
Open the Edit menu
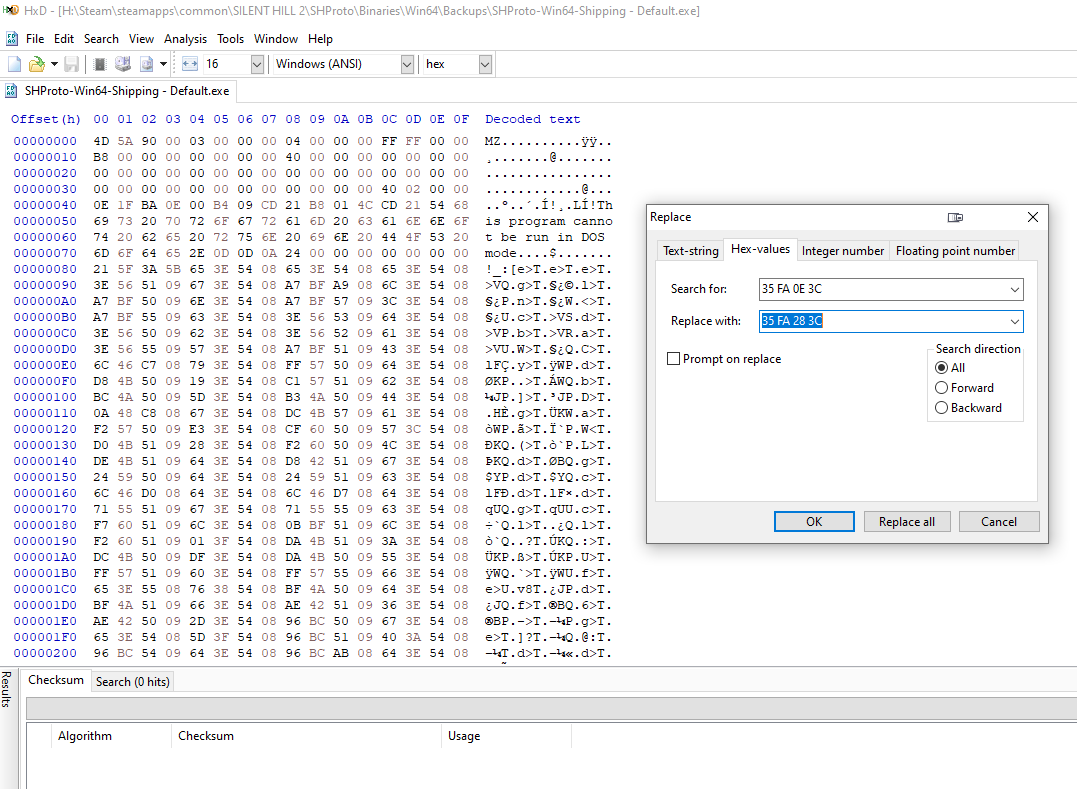tap(64, 39)
